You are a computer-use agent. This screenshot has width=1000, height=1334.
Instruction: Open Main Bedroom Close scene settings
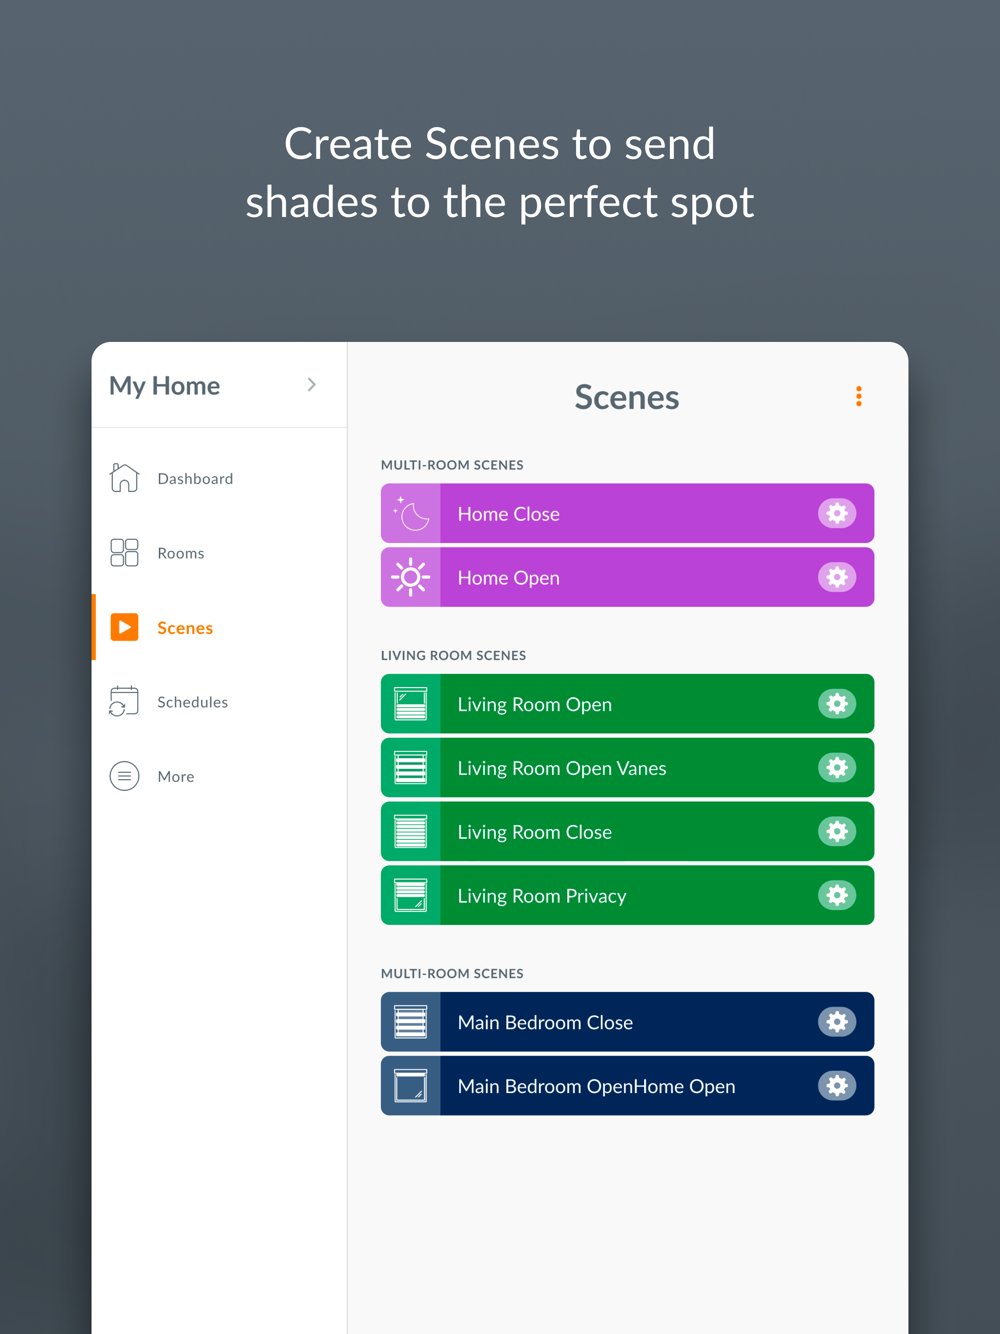click(837, 1022)
